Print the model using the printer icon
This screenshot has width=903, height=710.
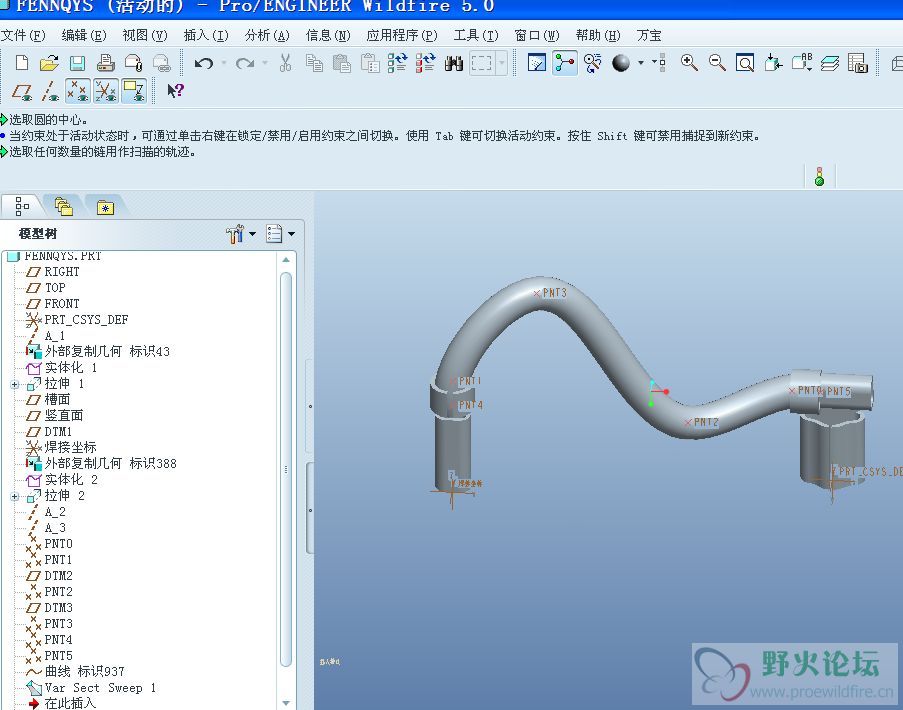[105, 63]
